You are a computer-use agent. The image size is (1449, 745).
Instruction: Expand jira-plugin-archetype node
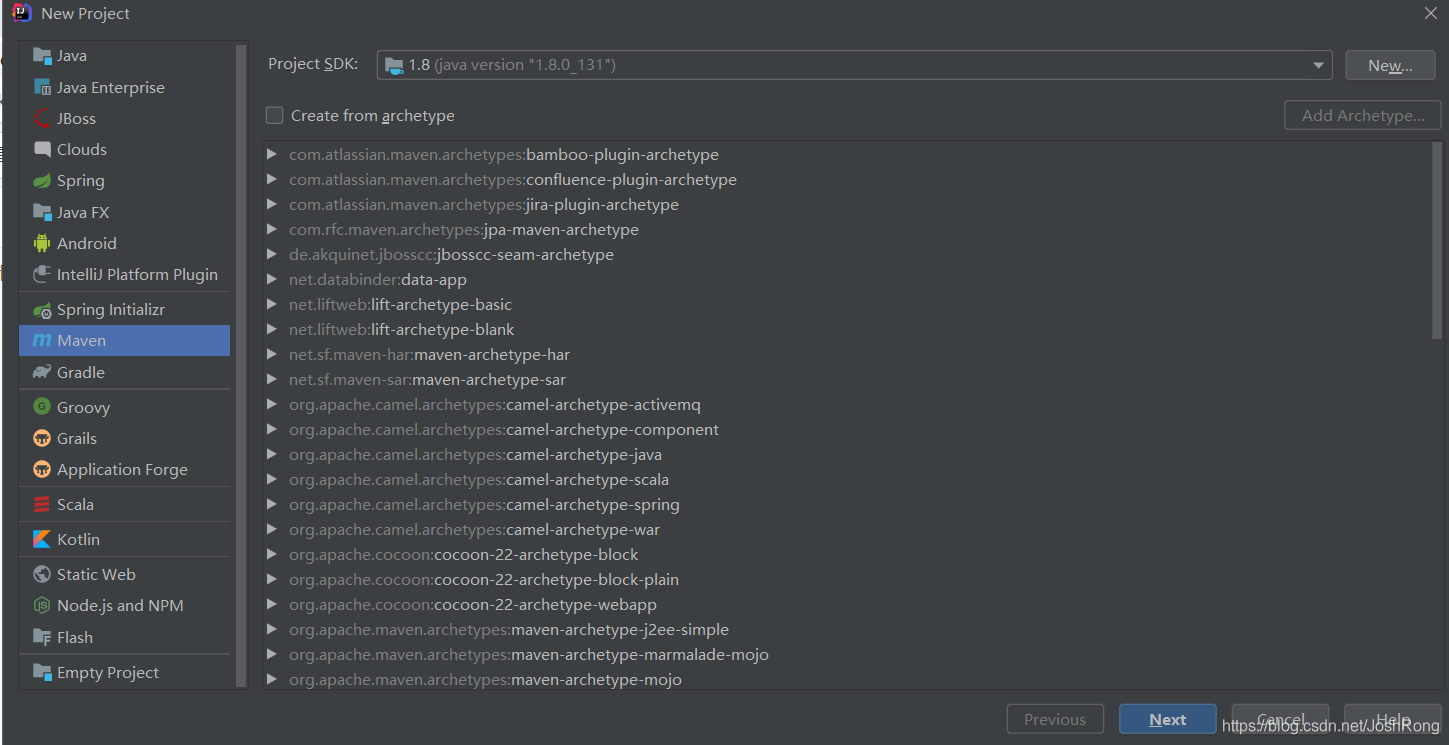(x=272, y=204)
